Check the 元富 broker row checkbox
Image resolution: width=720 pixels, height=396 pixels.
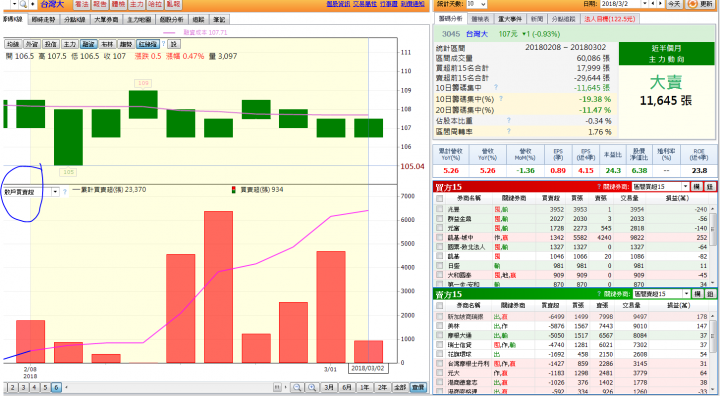point(440,228)
